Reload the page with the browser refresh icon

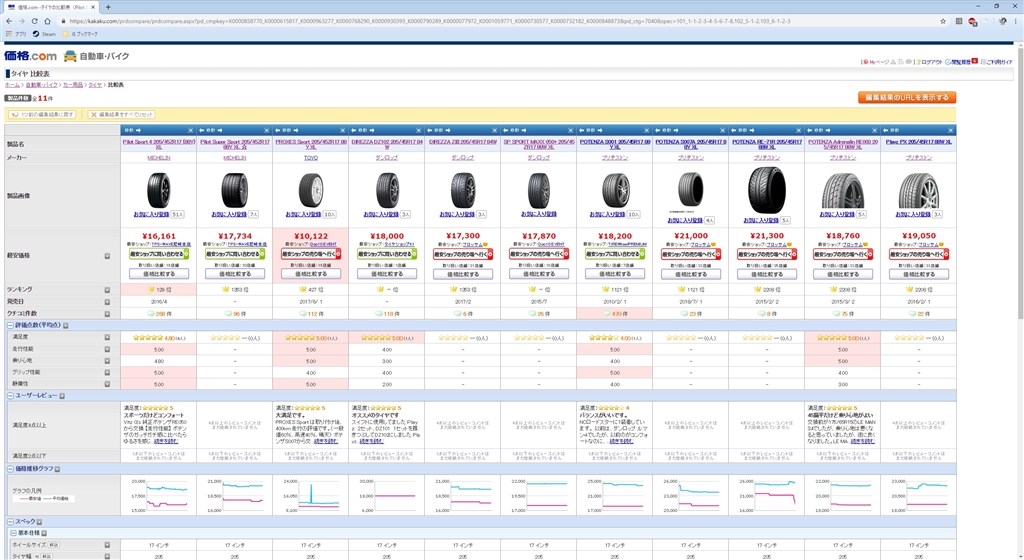(x=45, y=20)
